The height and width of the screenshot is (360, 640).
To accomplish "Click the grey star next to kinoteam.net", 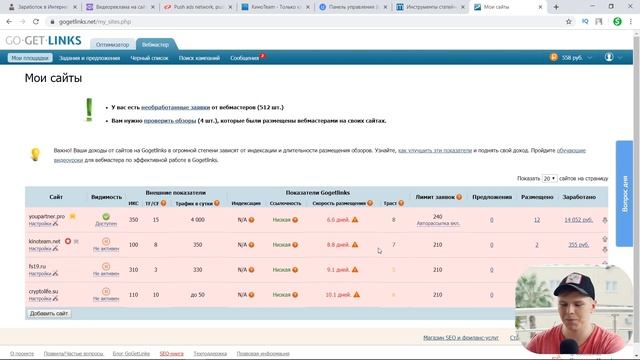I will pyautogui.click(x=76, y=241).
